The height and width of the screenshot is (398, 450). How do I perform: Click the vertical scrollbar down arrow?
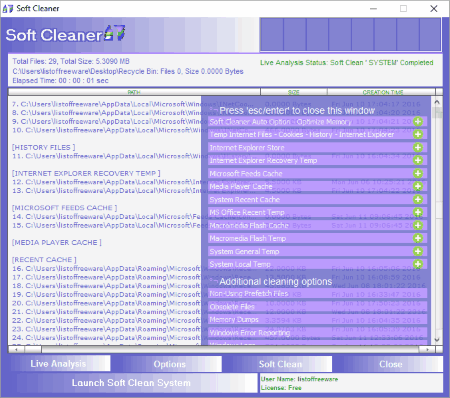[437, 340]
